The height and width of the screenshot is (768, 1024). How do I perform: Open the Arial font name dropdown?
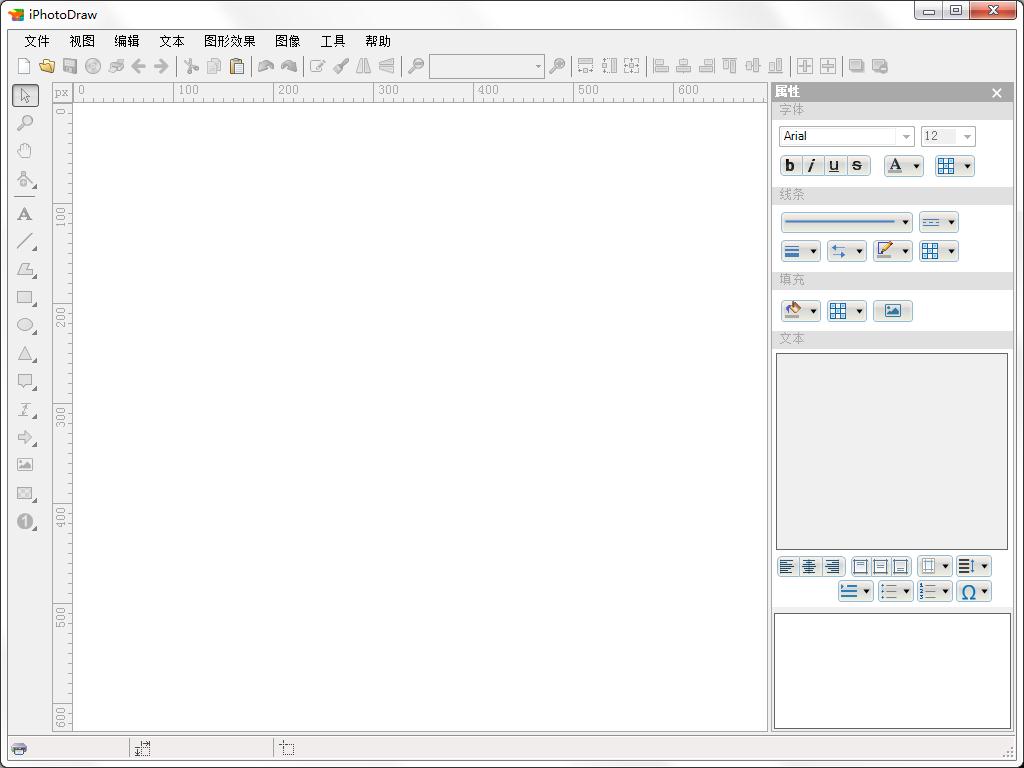click(846, 136)
